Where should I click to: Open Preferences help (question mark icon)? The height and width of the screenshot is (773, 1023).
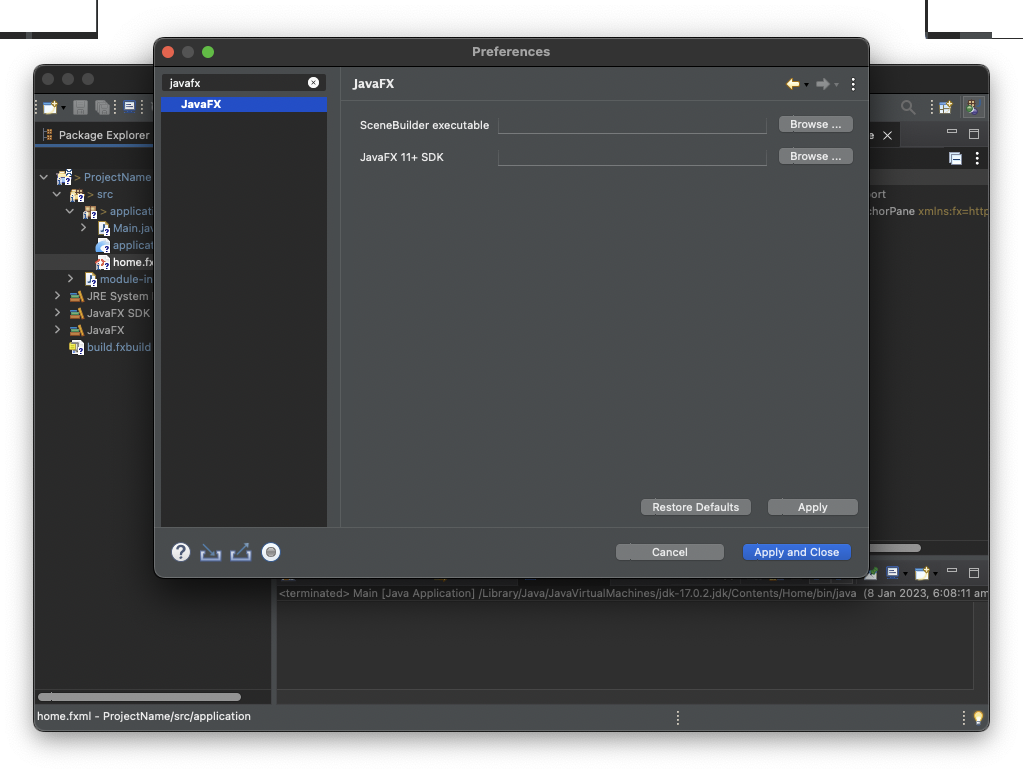(x=181, y=553)
